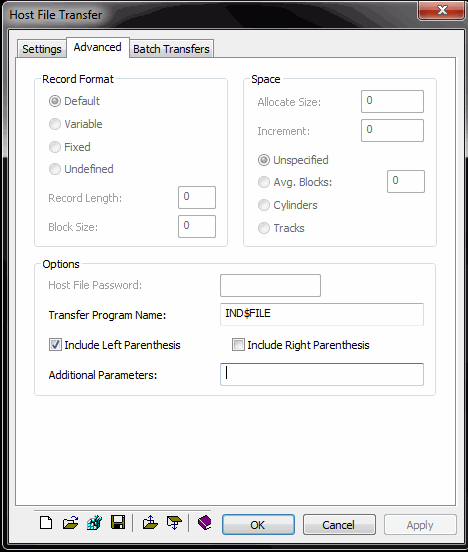Click the folder with up arrow send icon
Viewport: 468px width, 552px height.
click(150, 522)
